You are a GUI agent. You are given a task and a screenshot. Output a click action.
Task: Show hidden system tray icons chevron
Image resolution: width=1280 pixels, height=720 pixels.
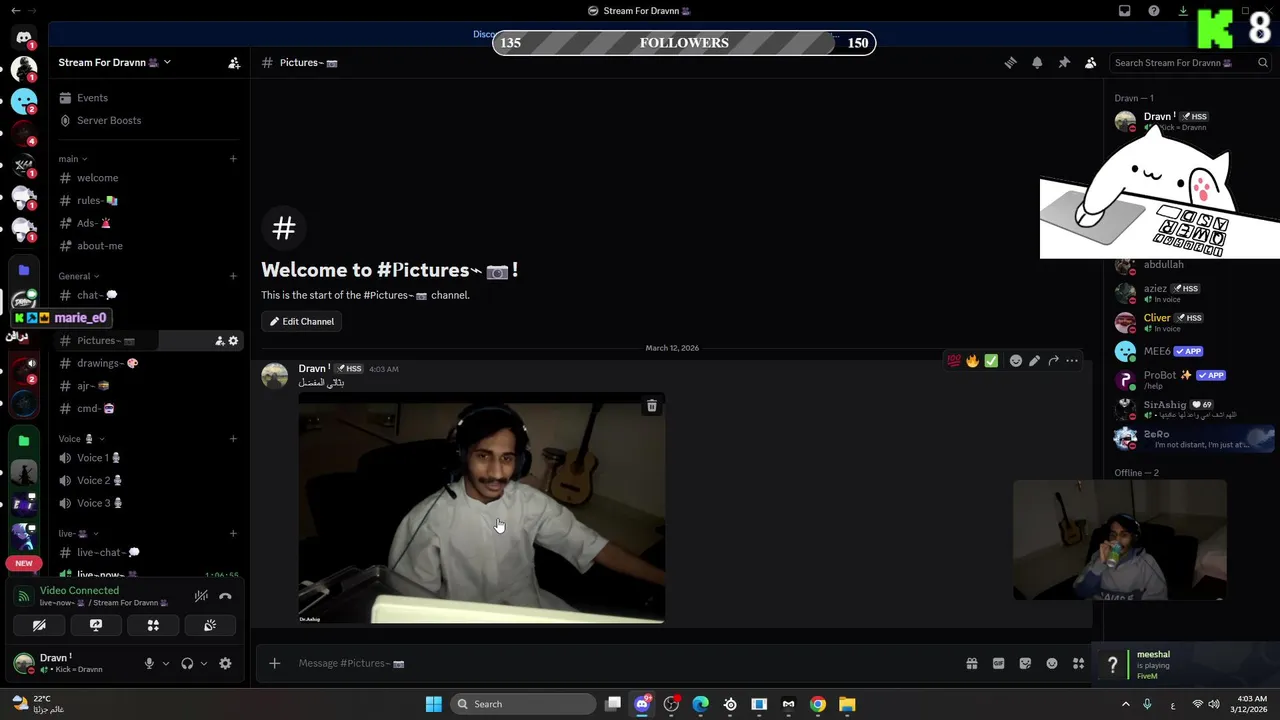[x=1125, y=704]
